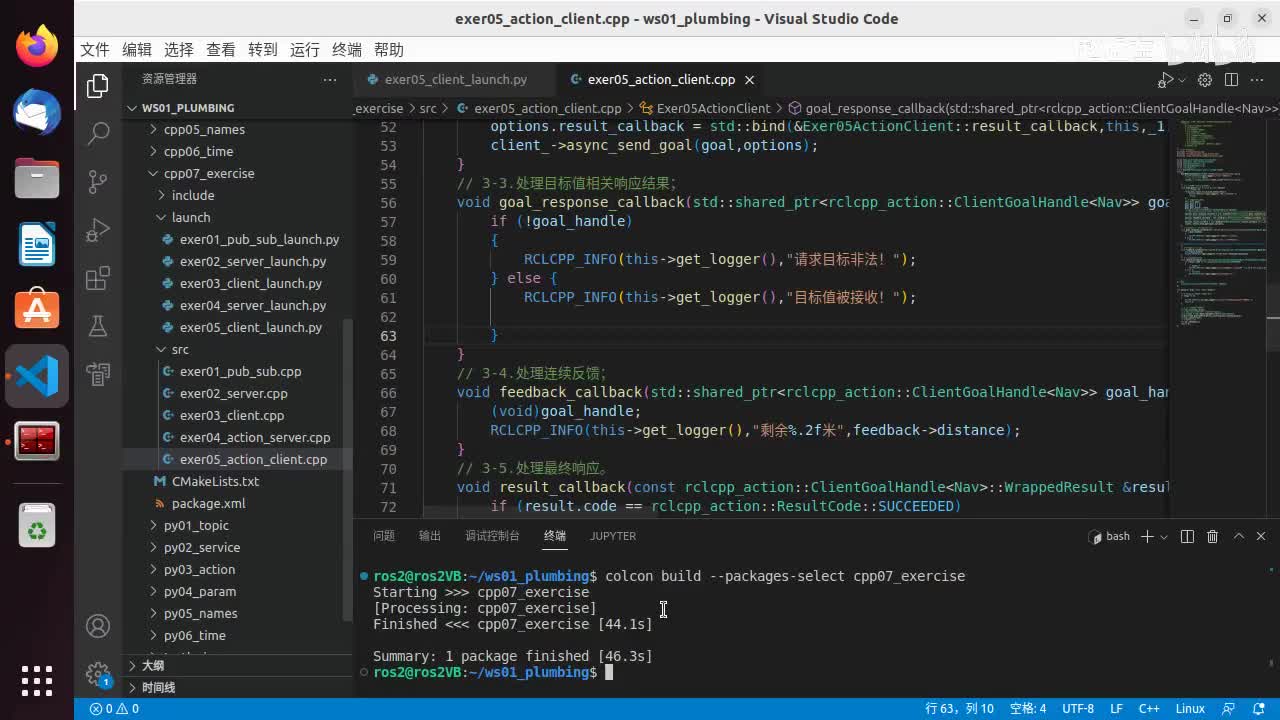The image size is (1280, 720).
Task: Split the terminal pane
Action: [1188, 537]
